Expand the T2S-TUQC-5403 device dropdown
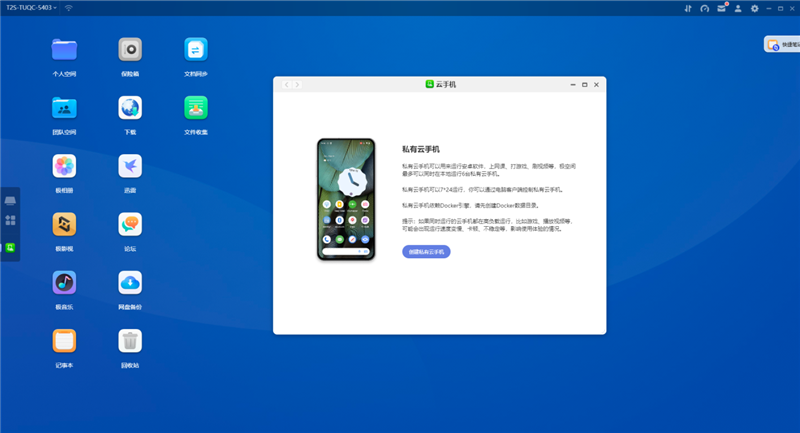 click(31, 8)
